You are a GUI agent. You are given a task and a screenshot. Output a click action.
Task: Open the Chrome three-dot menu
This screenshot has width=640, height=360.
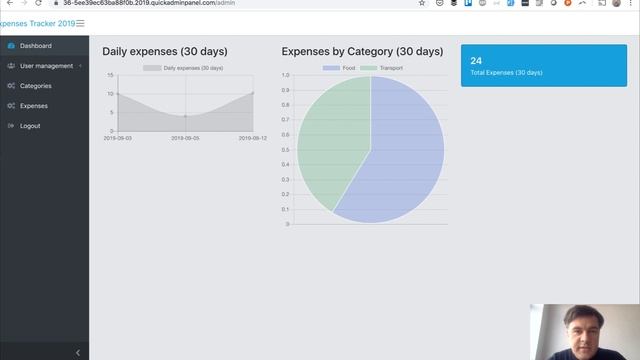pos(631,3)
